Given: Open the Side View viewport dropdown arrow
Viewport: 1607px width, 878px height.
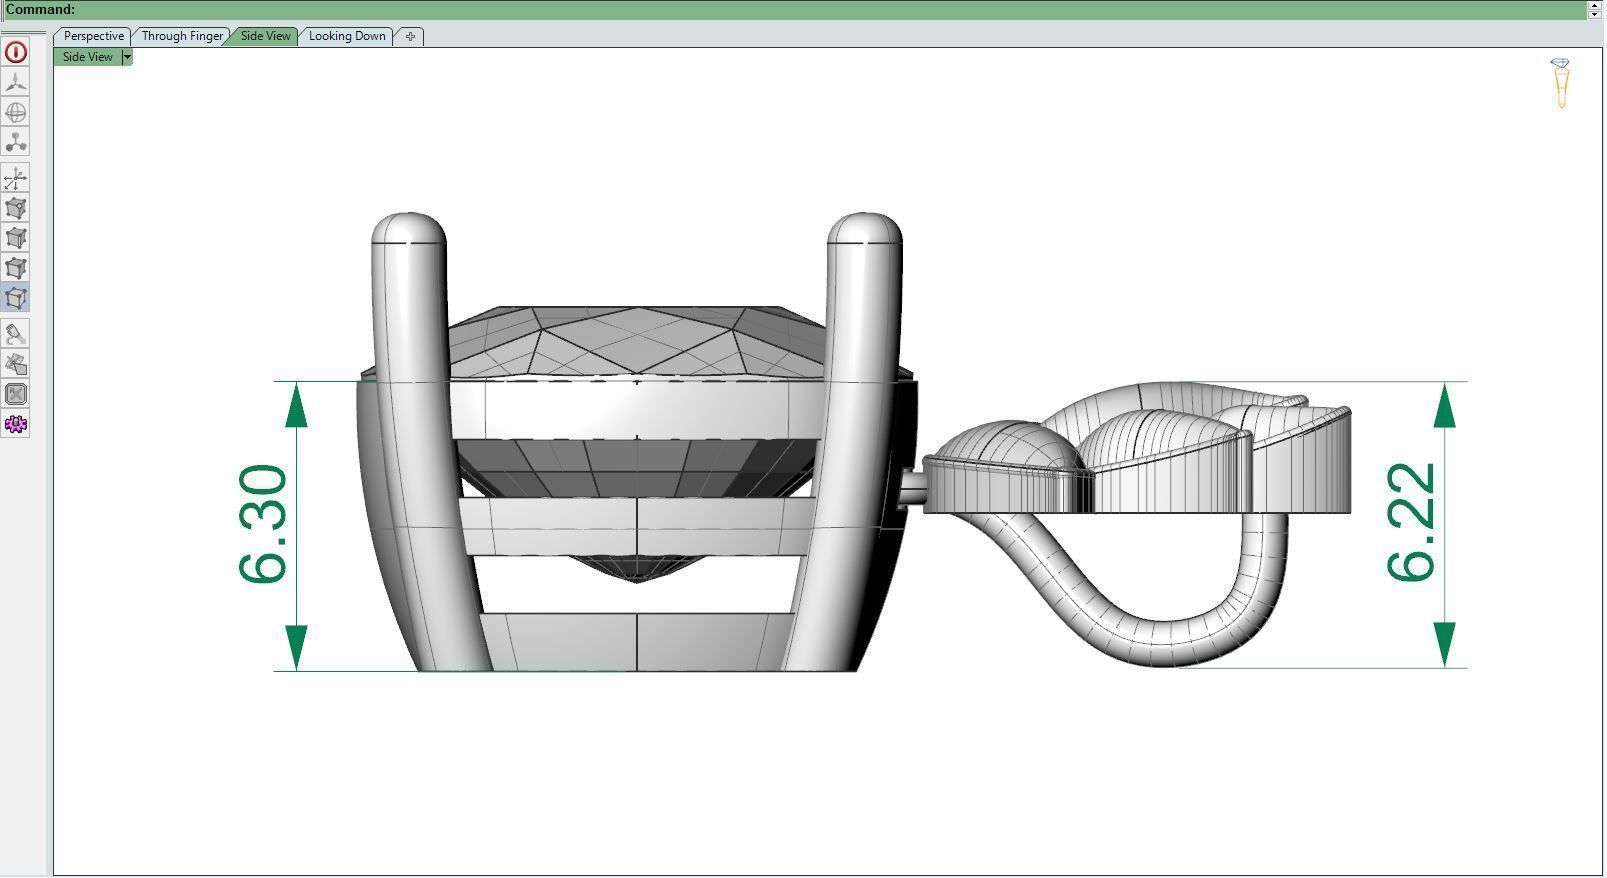Looking at the screenshot, I should pyautogui.click(x=127, y=57).
